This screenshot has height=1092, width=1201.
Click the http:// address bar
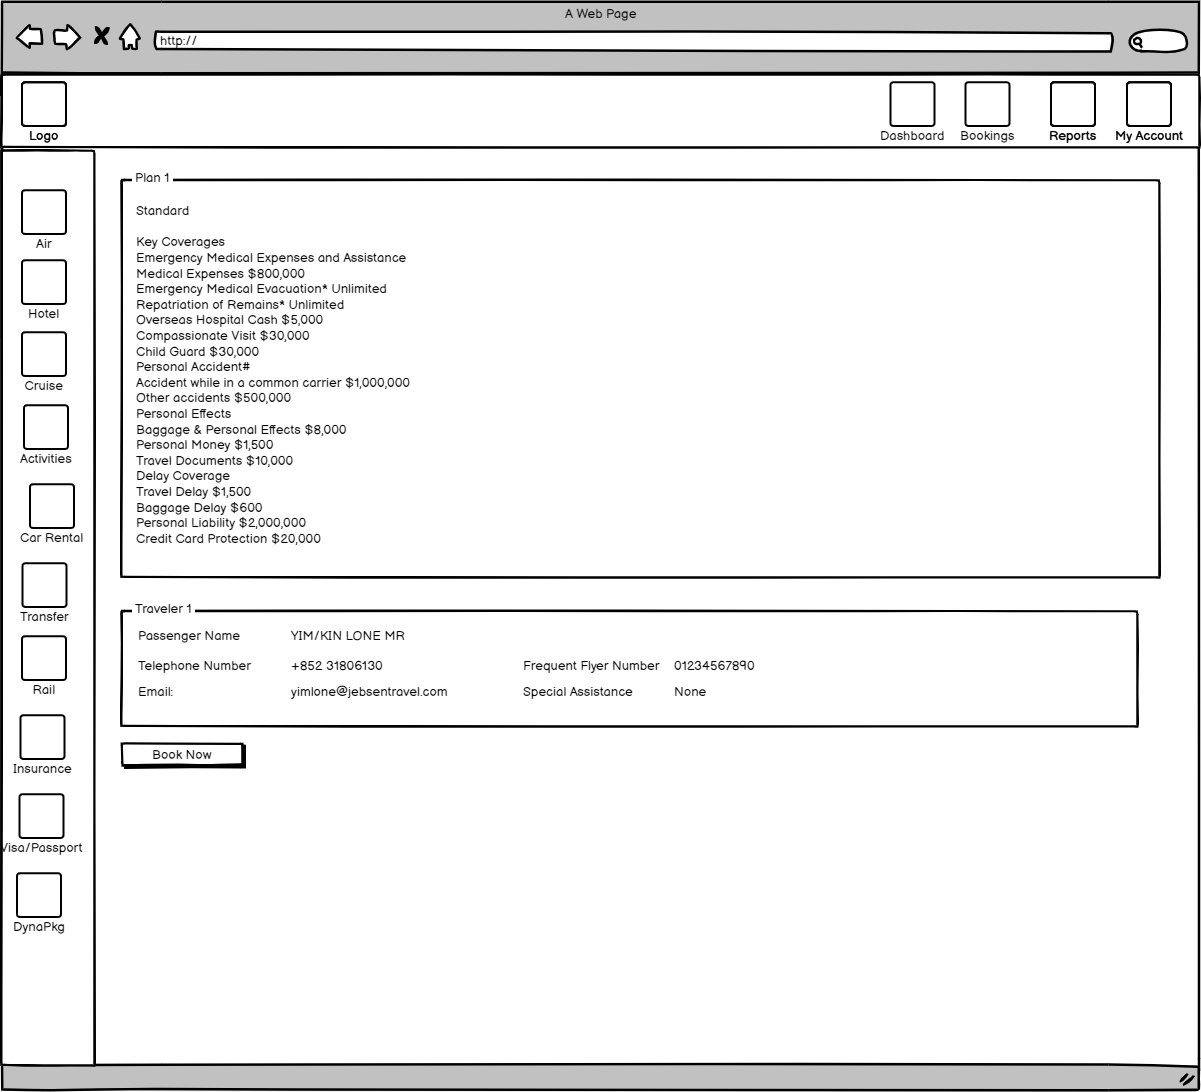[634, 41]
